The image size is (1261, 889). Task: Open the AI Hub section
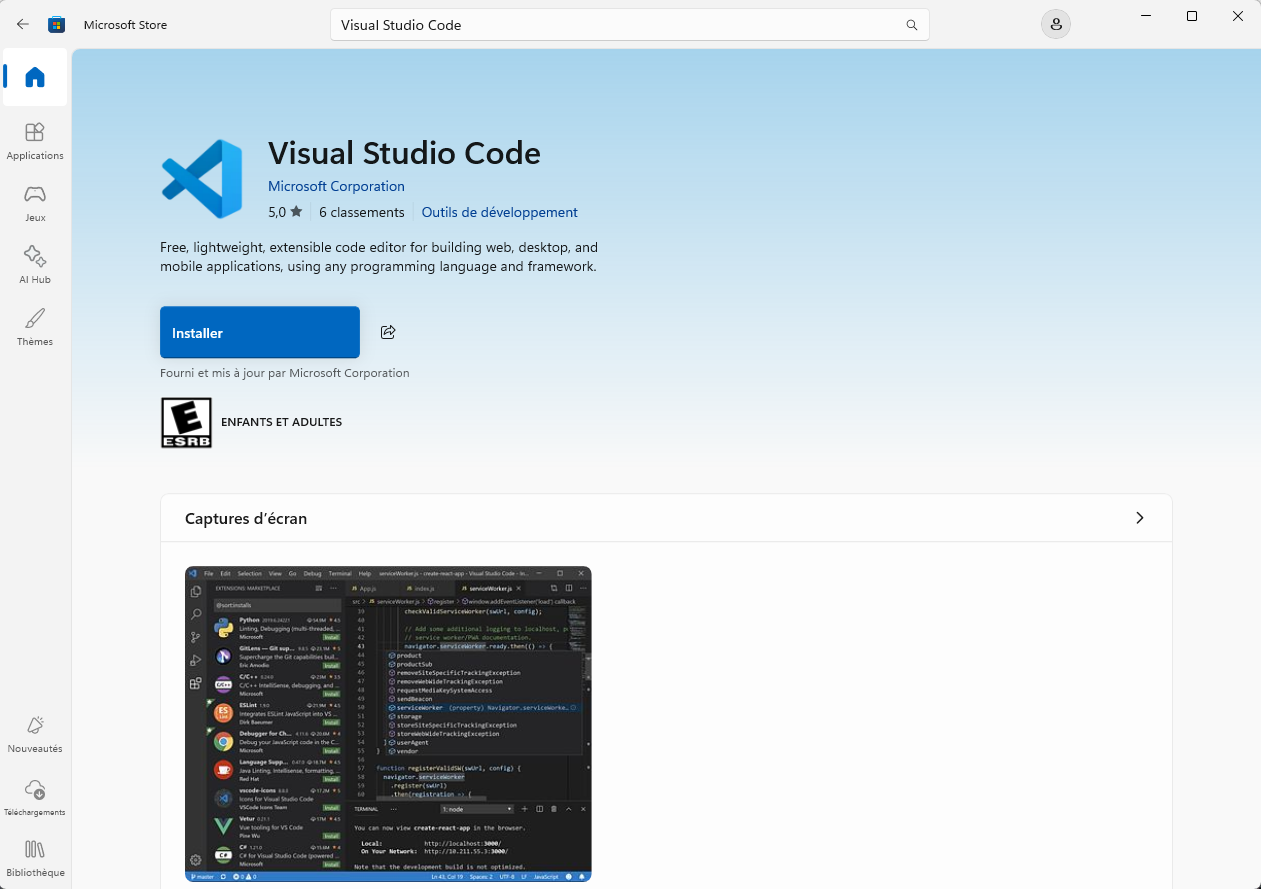[x=35, y=265]
